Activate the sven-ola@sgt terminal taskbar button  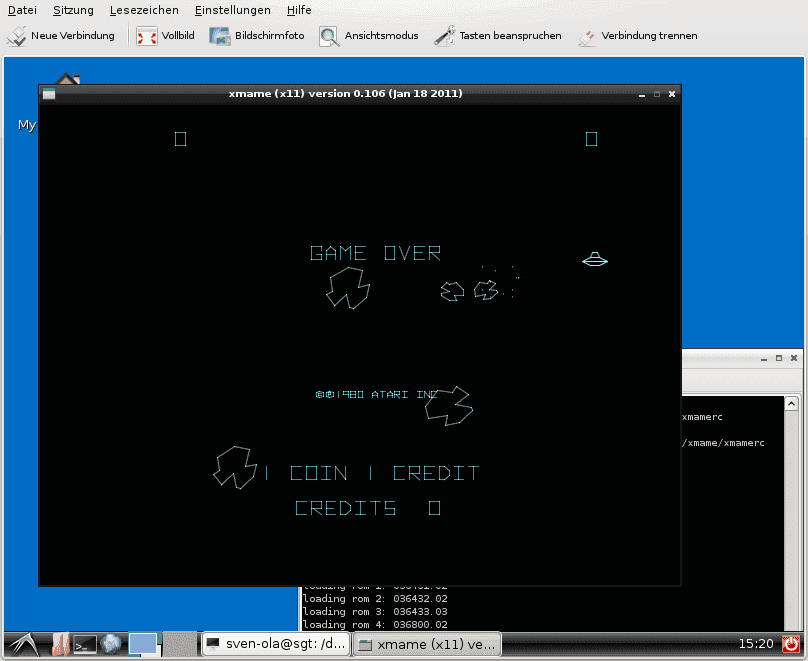pyautogui.click(x=276, y=644)
